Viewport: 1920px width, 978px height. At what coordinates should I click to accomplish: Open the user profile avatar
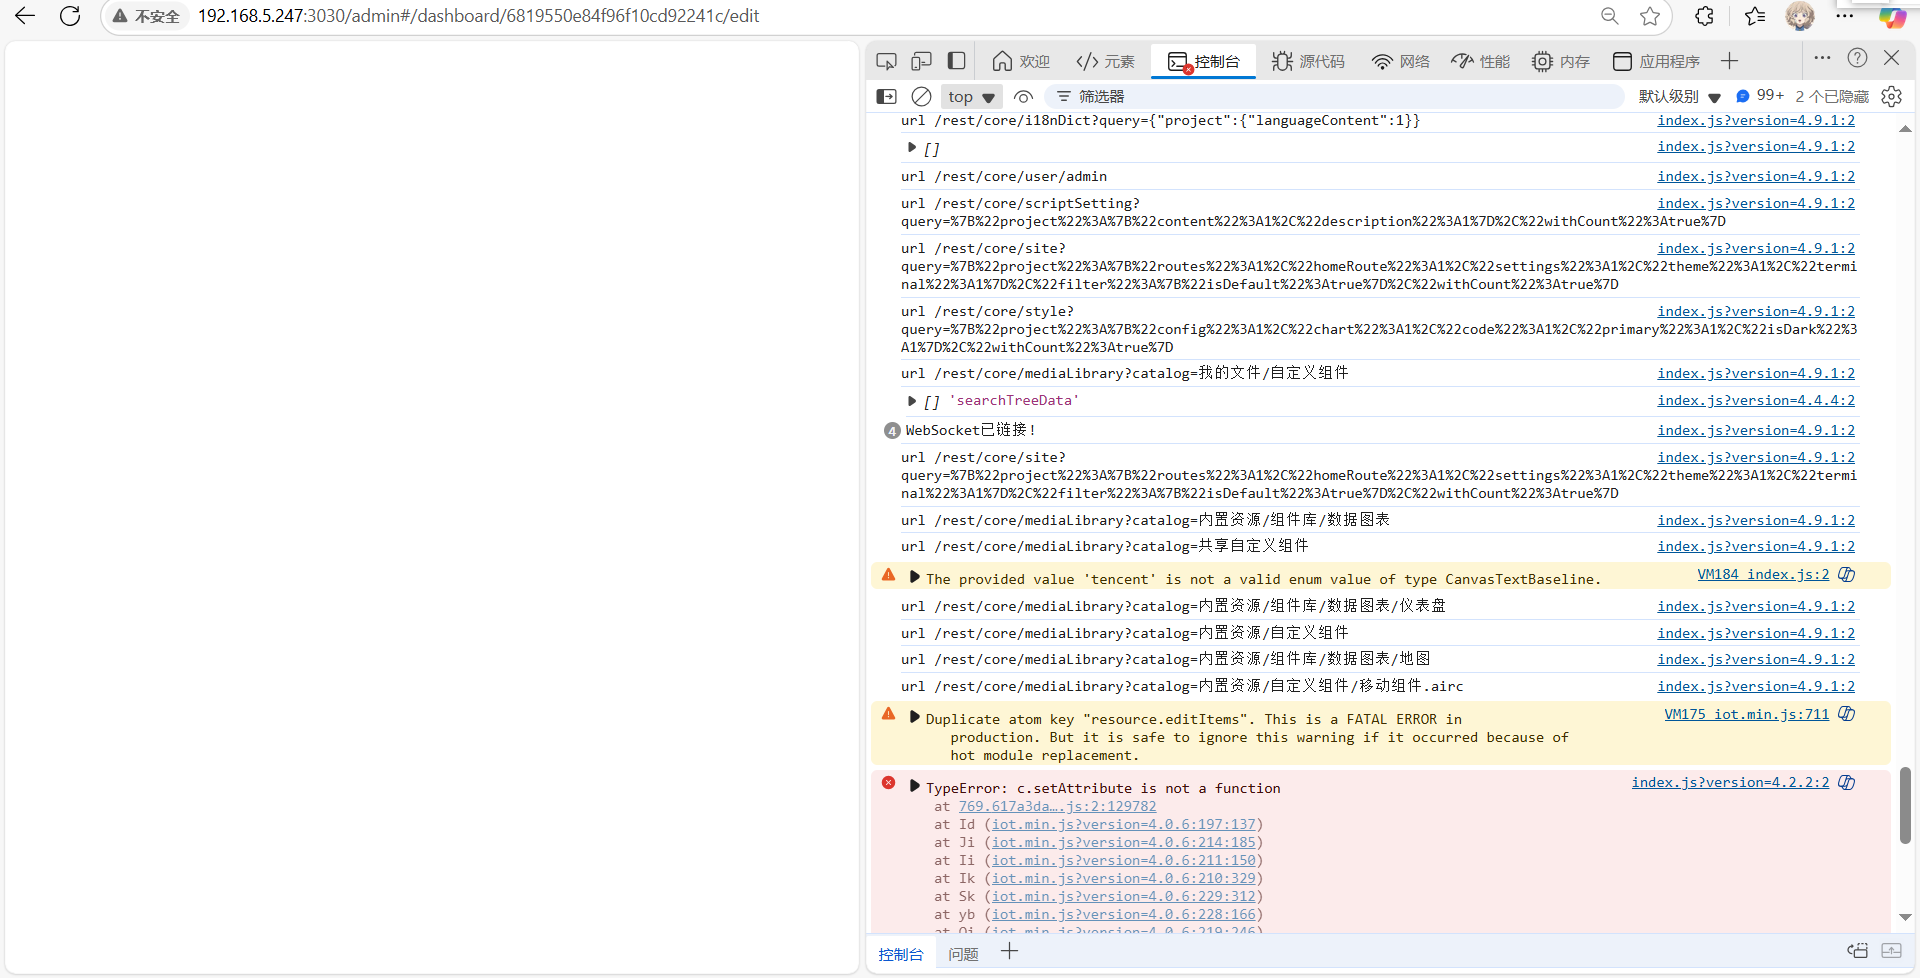point(1800,16)
